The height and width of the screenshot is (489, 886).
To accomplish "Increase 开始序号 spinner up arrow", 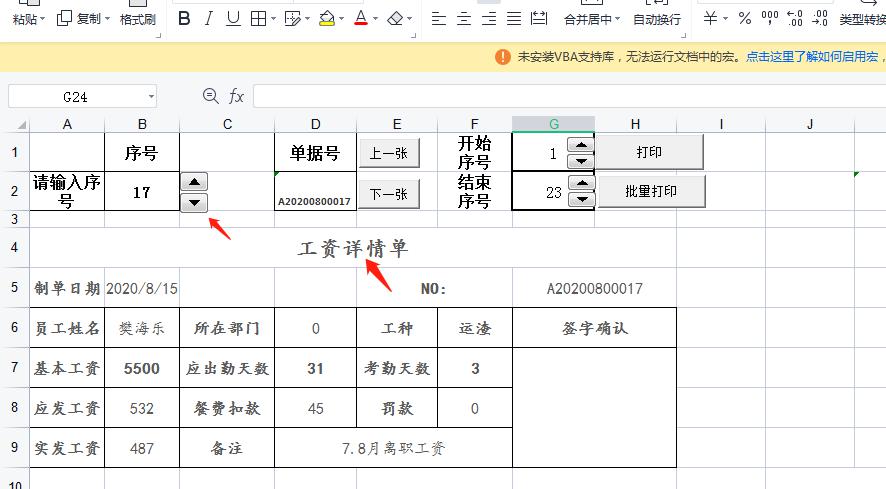I will [580, 145].
